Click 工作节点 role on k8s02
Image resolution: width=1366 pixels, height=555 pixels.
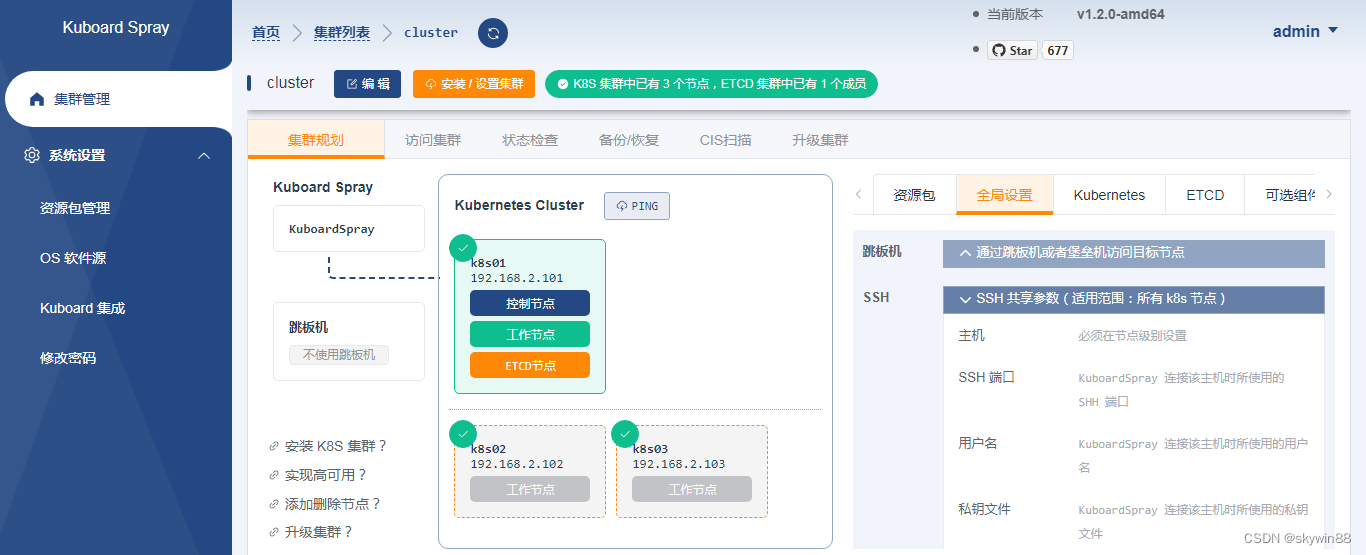530,489
